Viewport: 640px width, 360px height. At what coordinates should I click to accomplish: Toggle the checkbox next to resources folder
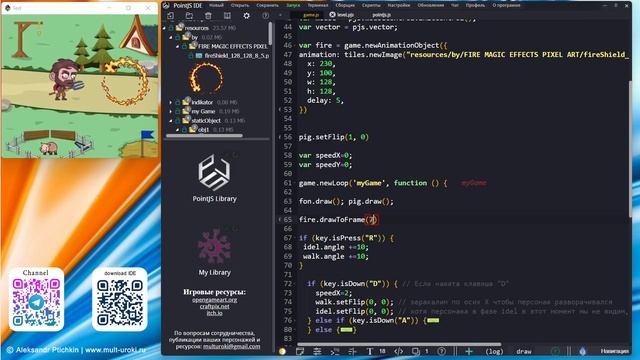click(171, 28)
